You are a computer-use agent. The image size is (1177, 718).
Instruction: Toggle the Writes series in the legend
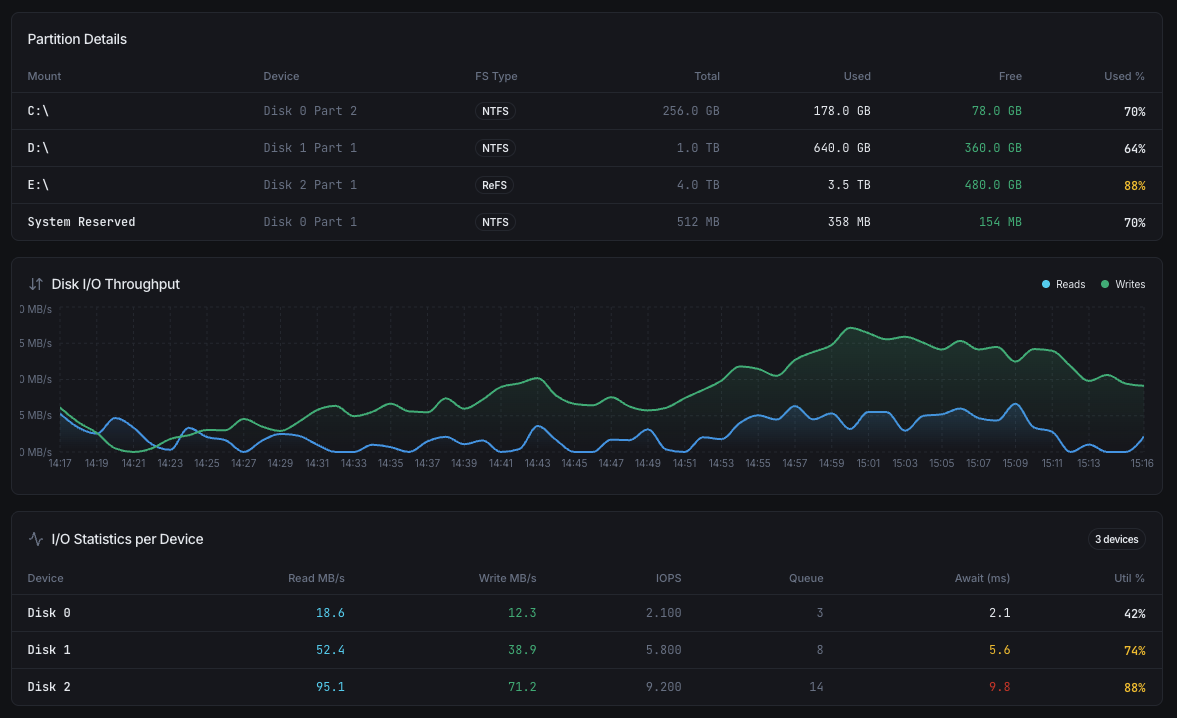(x=1122, y=284)
